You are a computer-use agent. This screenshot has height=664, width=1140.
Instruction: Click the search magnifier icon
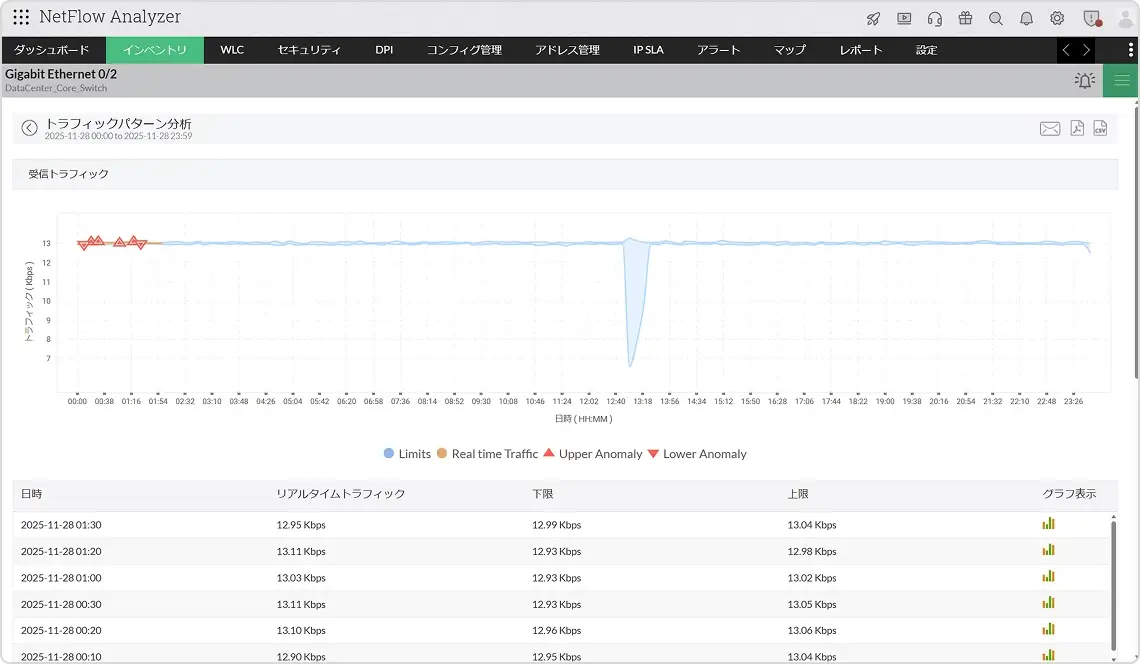point(996,19)
